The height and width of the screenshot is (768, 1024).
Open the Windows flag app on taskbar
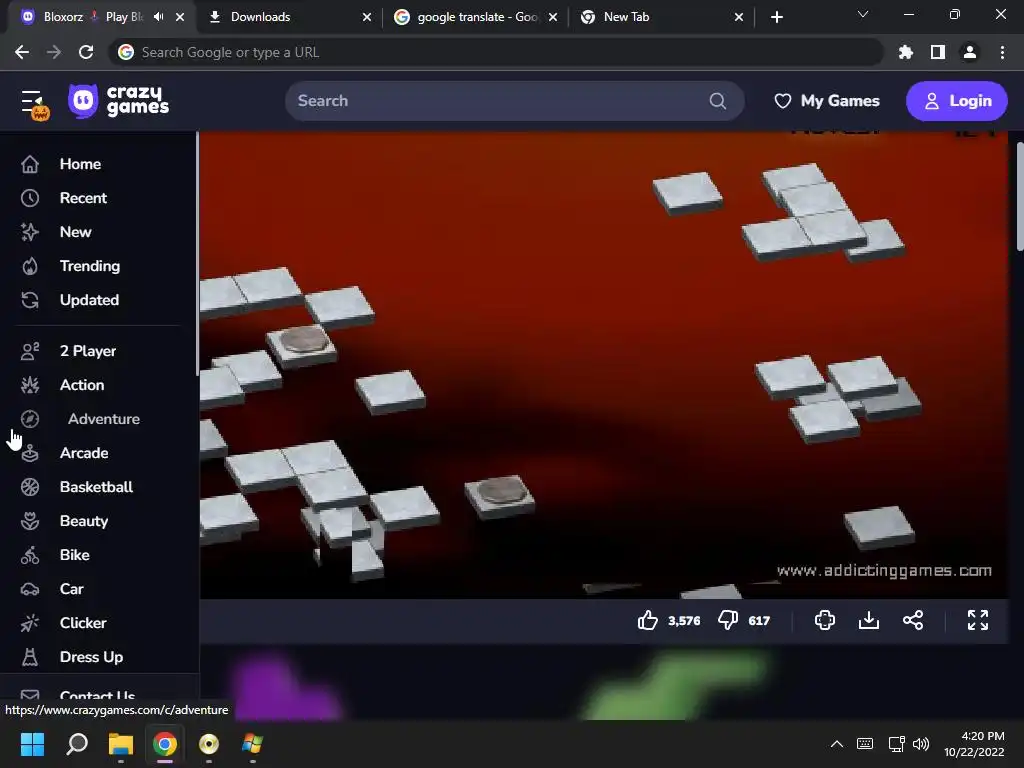pyautogui.click(x=252, y=744)
